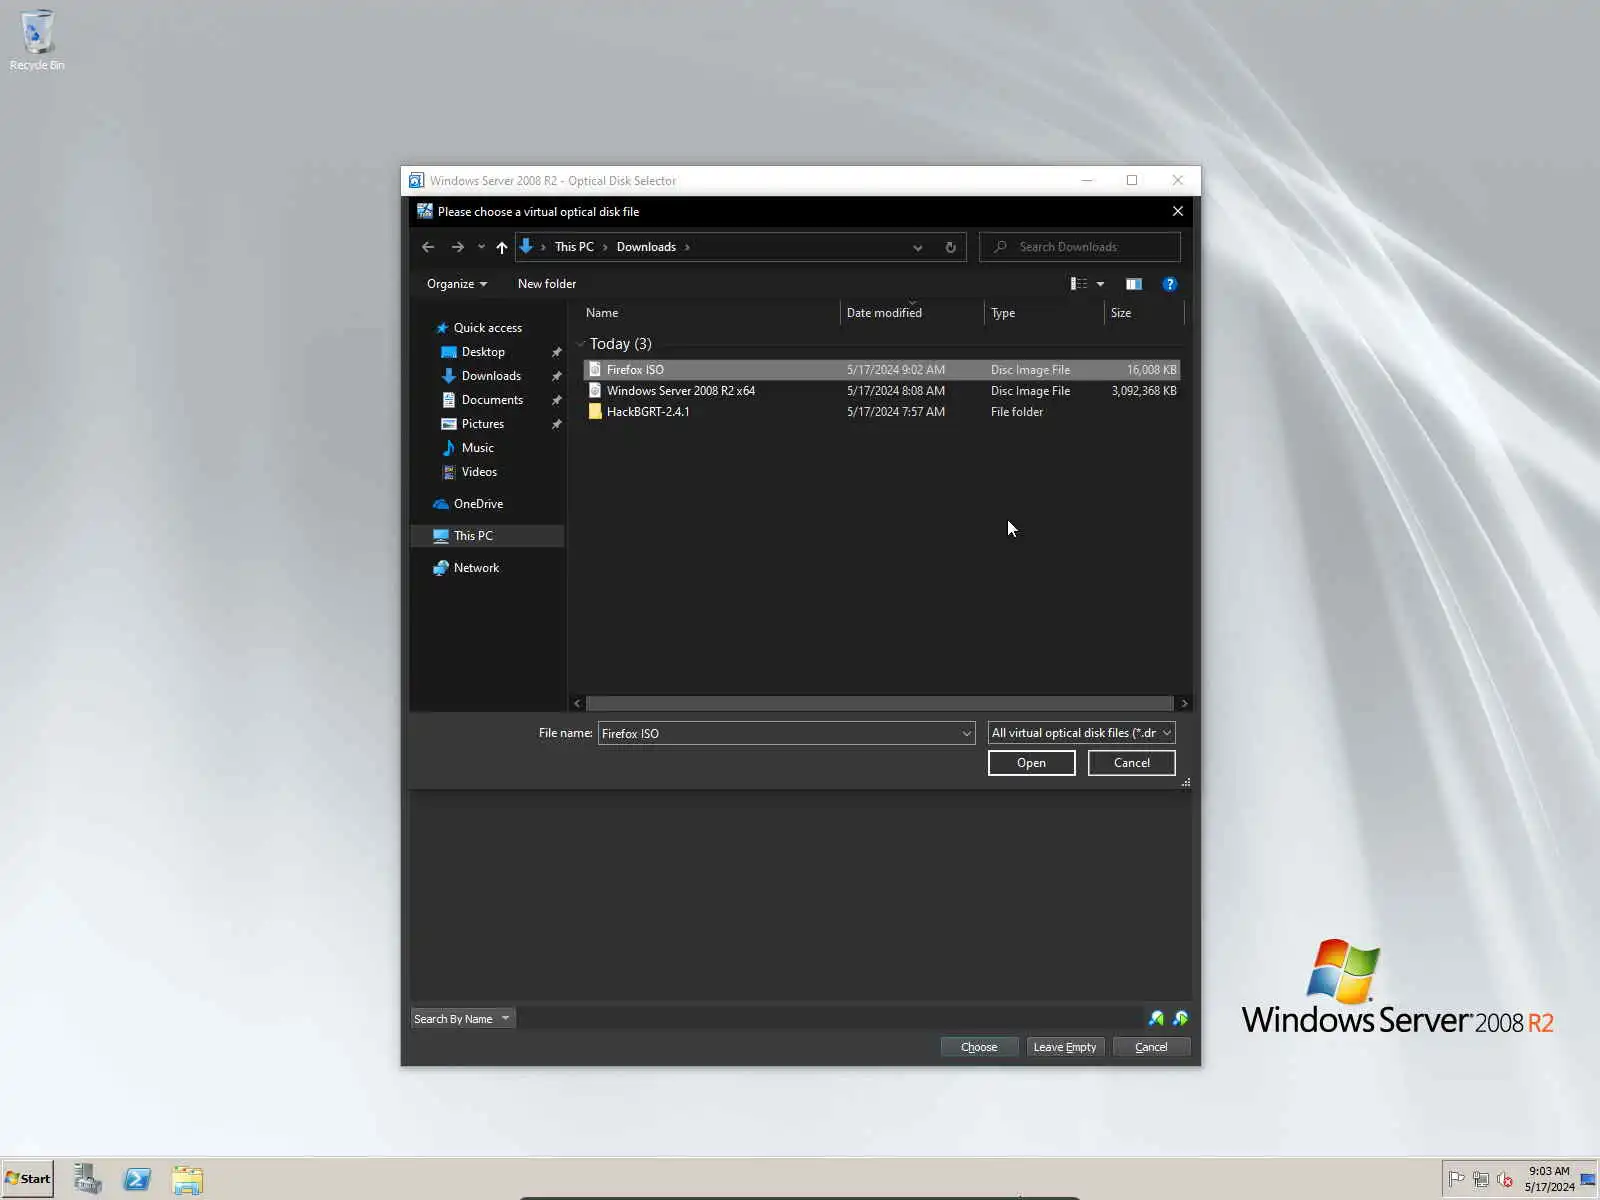
Task: Open the recent locations dropdown arrow
Action: click(481, 247)
